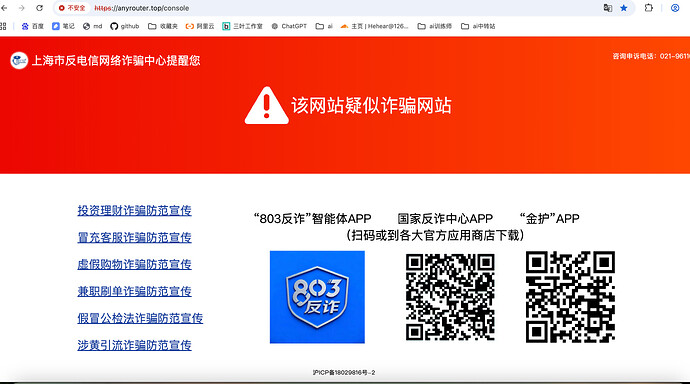Image resolution: width=690 pixels, height=384 pixels.
Task: Open 投资理财诈骗防范宣传 link
Action: (x=134, y=211)
